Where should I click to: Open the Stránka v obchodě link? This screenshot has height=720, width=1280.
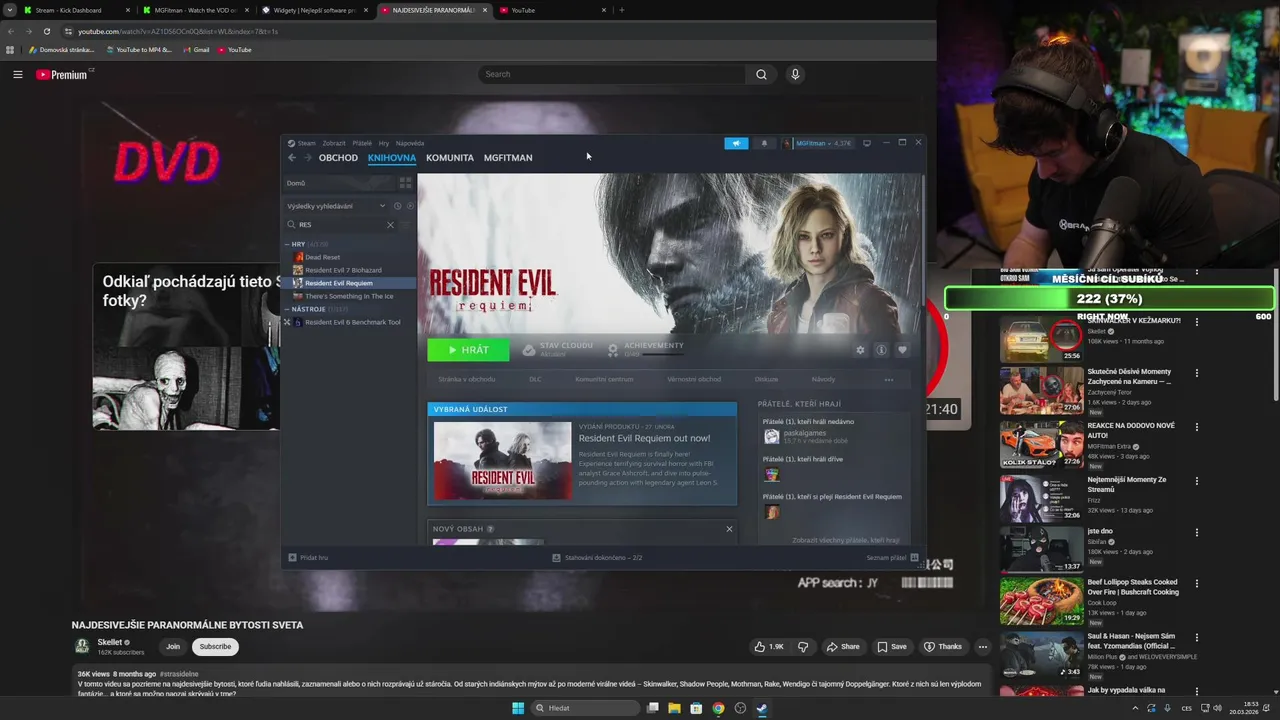coord(467,380)
